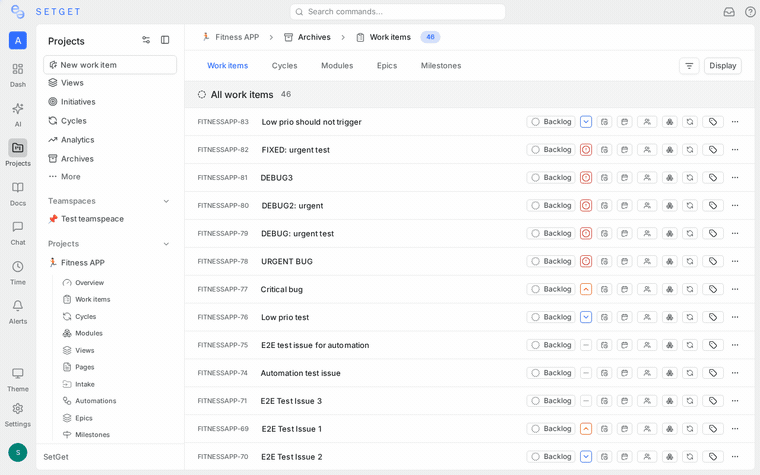Viewport: 760px width, 475px height.
Task: Open Backlog state dropdown for Critical bug
Action: [551, 289]
